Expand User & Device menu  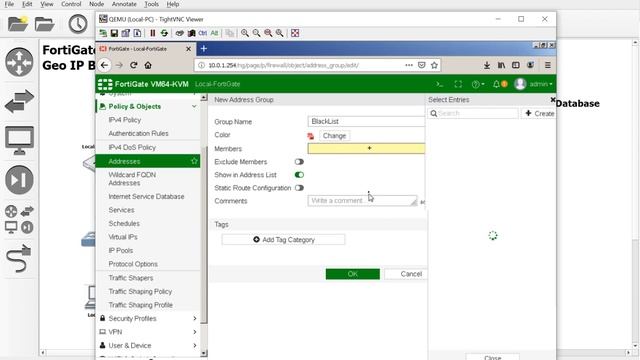click(194, 345)
